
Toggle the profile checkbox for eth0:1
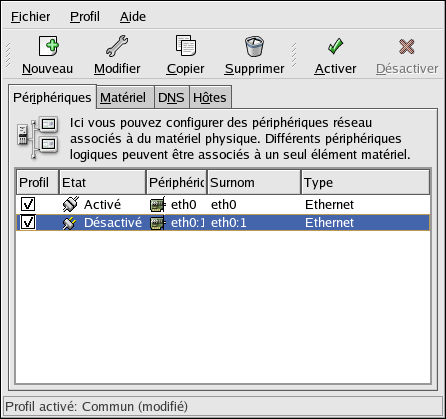28,222
